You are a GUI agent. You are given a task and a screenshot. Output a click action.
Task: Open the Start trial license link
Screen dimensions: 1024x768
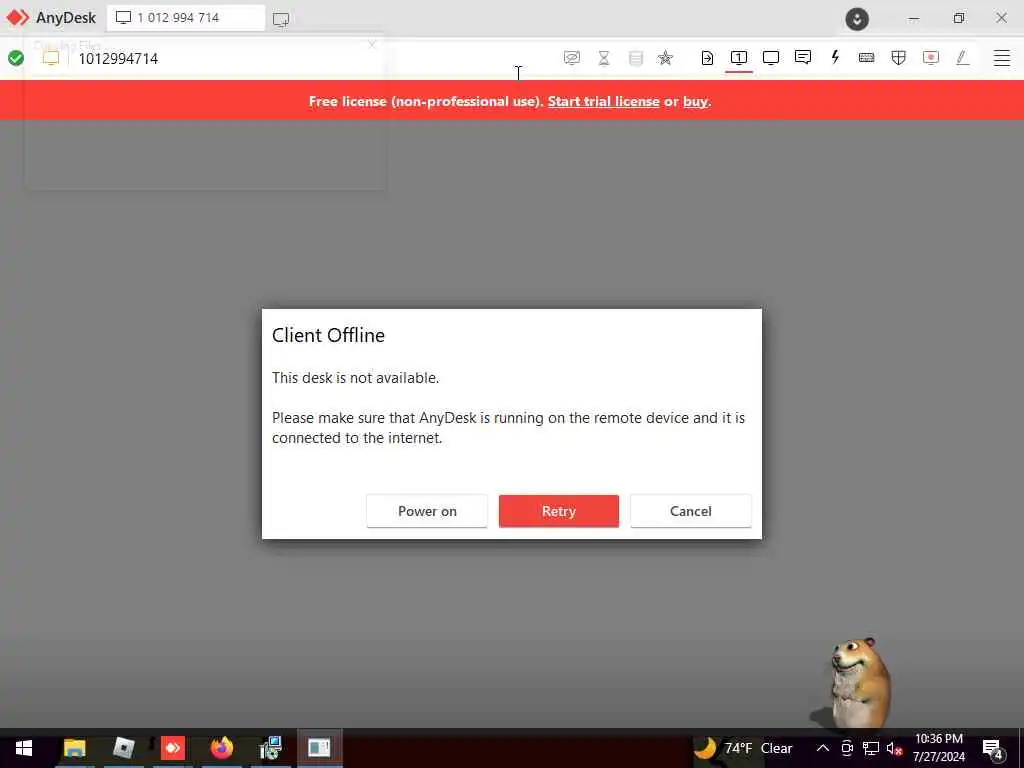pos(603,101)
